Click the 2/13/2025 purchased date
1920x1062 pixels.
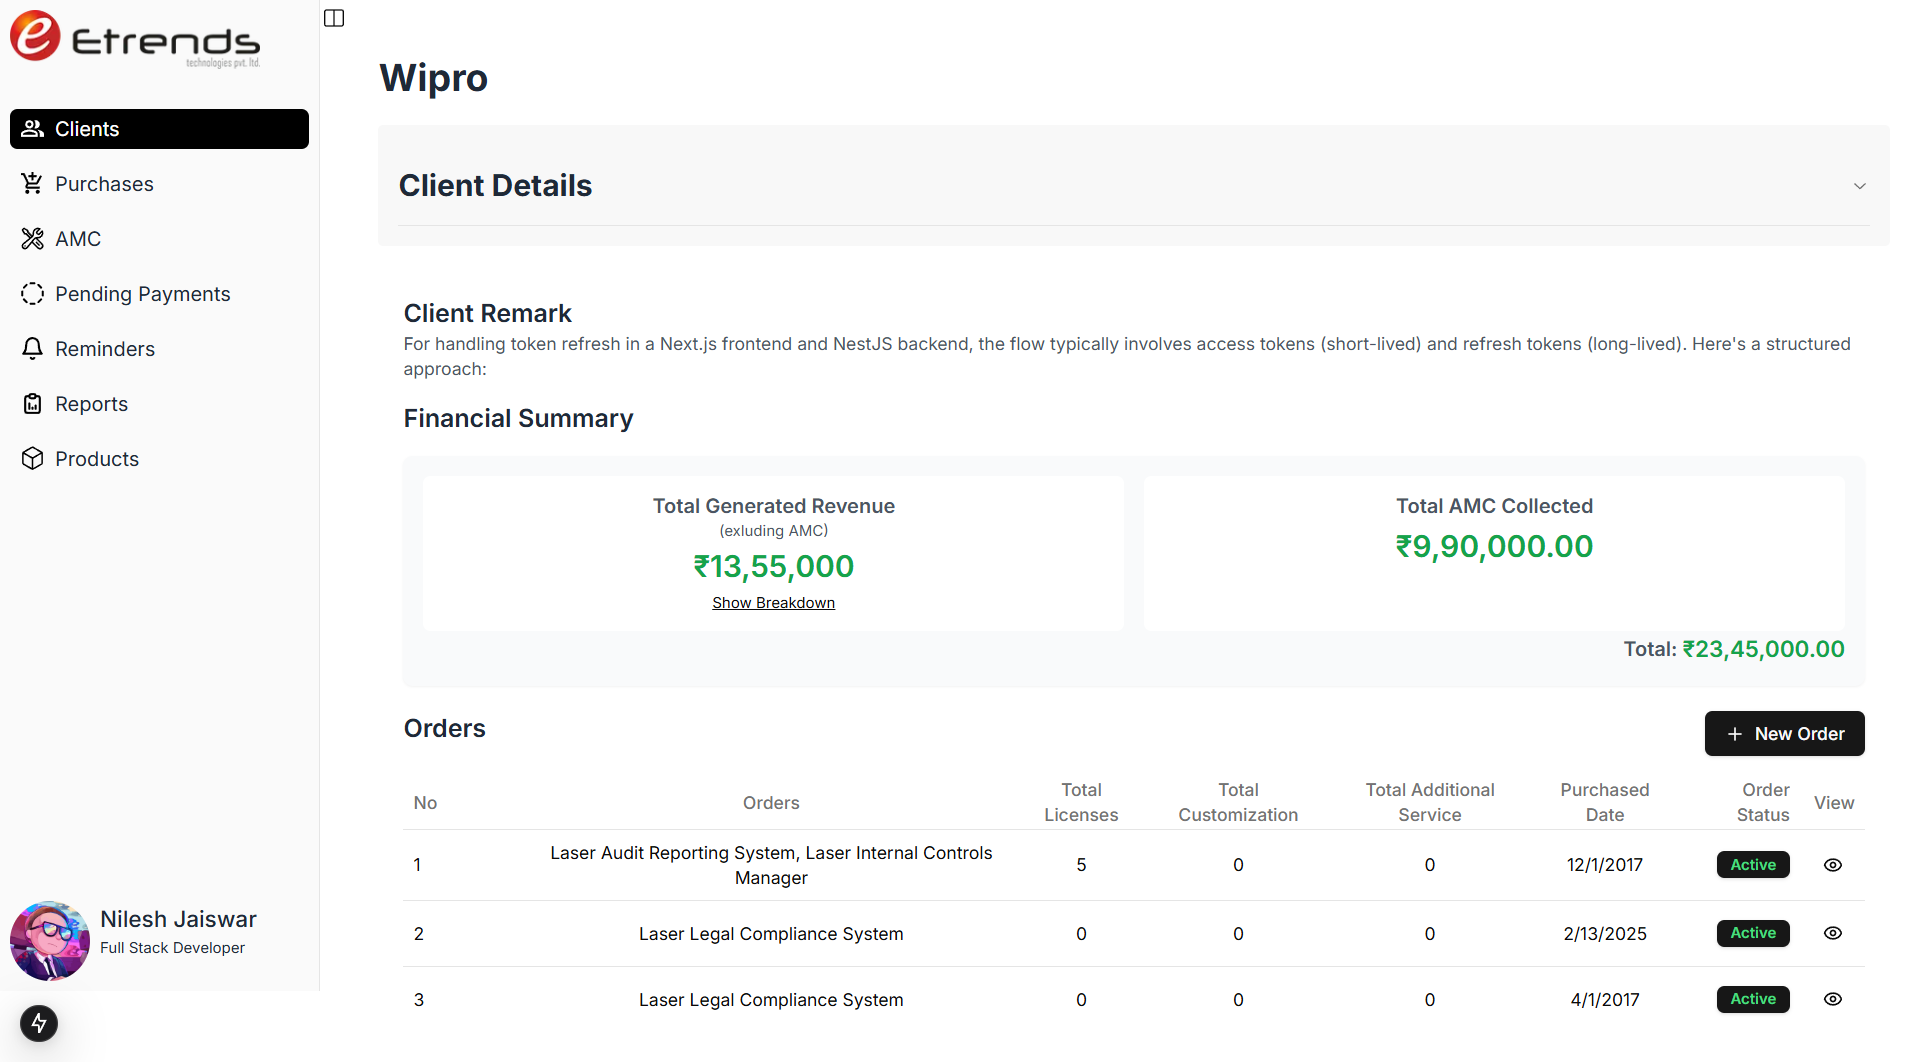coord(1604,934)
